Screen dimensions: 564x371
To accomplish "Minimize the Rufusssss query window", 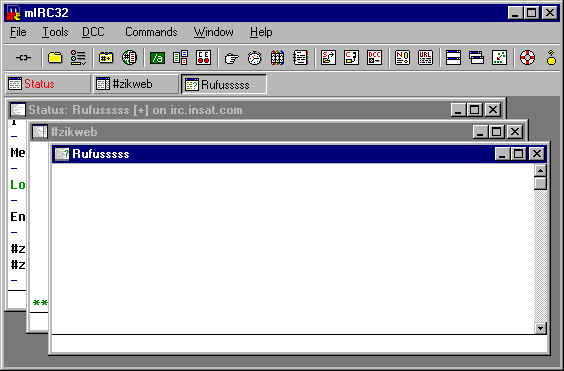I will coord(502,154).
